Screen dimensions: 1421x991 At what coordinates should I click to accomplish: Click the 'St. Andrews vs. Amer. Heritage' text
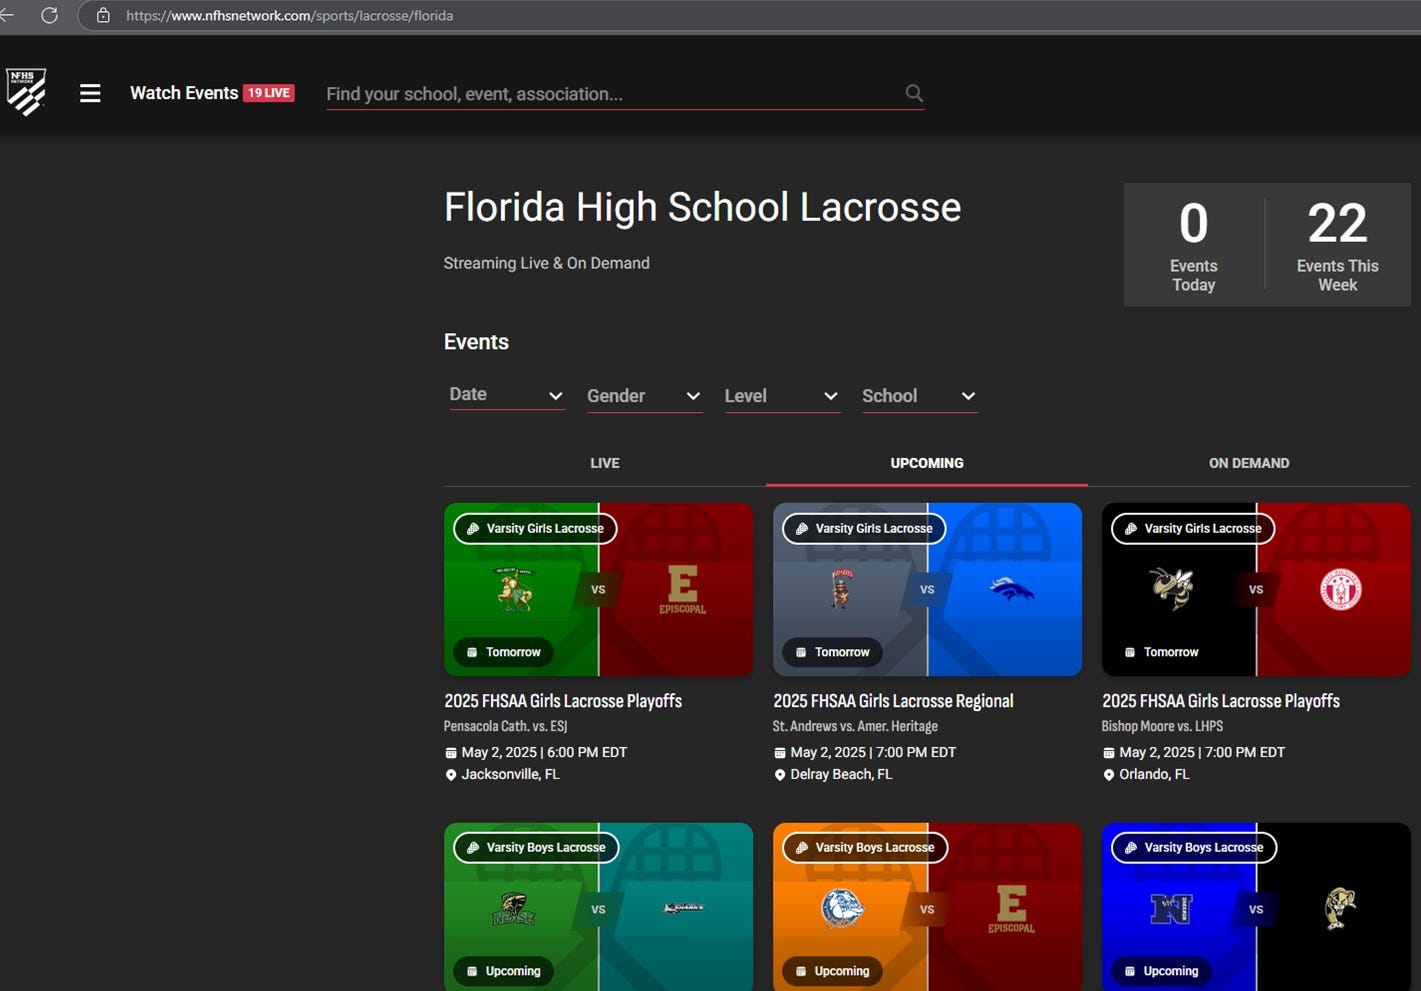pyautogui.click(x=856, y=726)
